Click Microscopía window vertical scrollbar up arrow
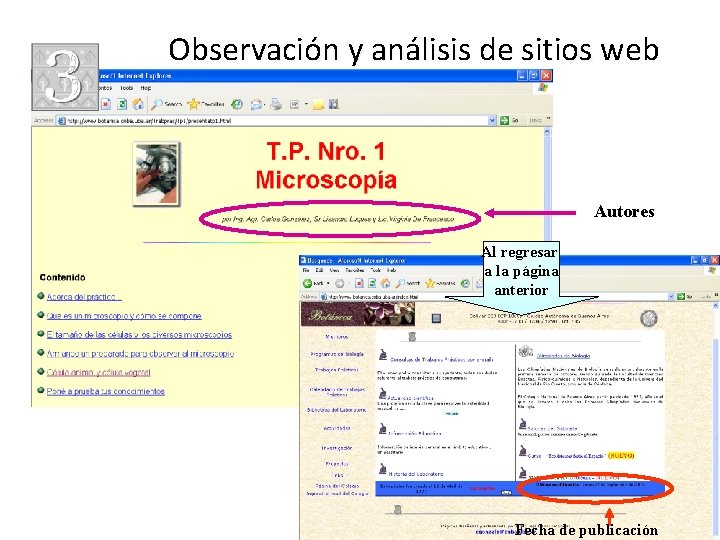The width and height of the screenshot is (720, 540). pyautogui.click(x=547, y=132)
